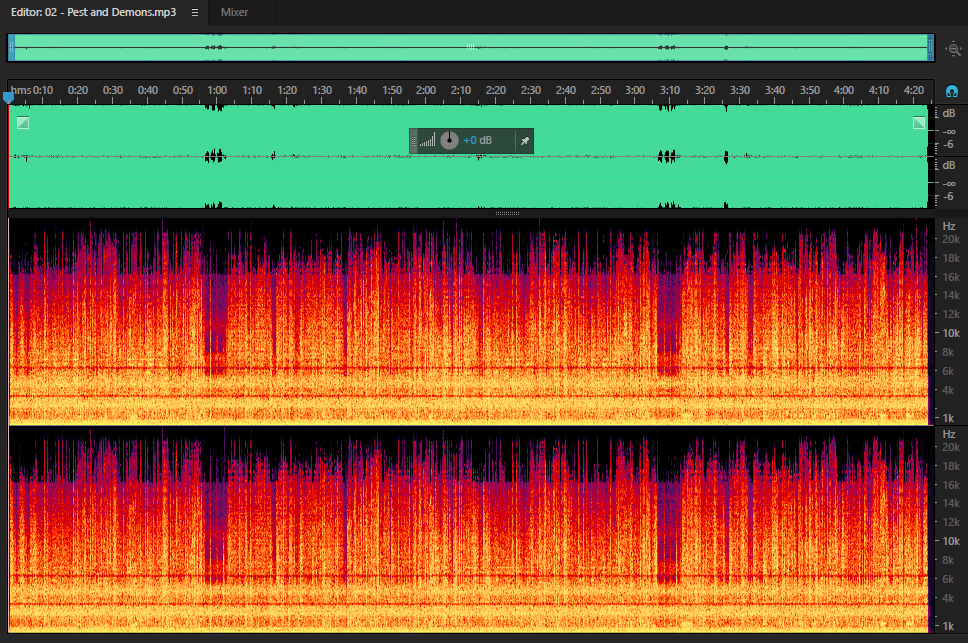Click 16k on the lower spectrogram frequency scale
This screenshot has width=968, height=643.
coord(951,485)
